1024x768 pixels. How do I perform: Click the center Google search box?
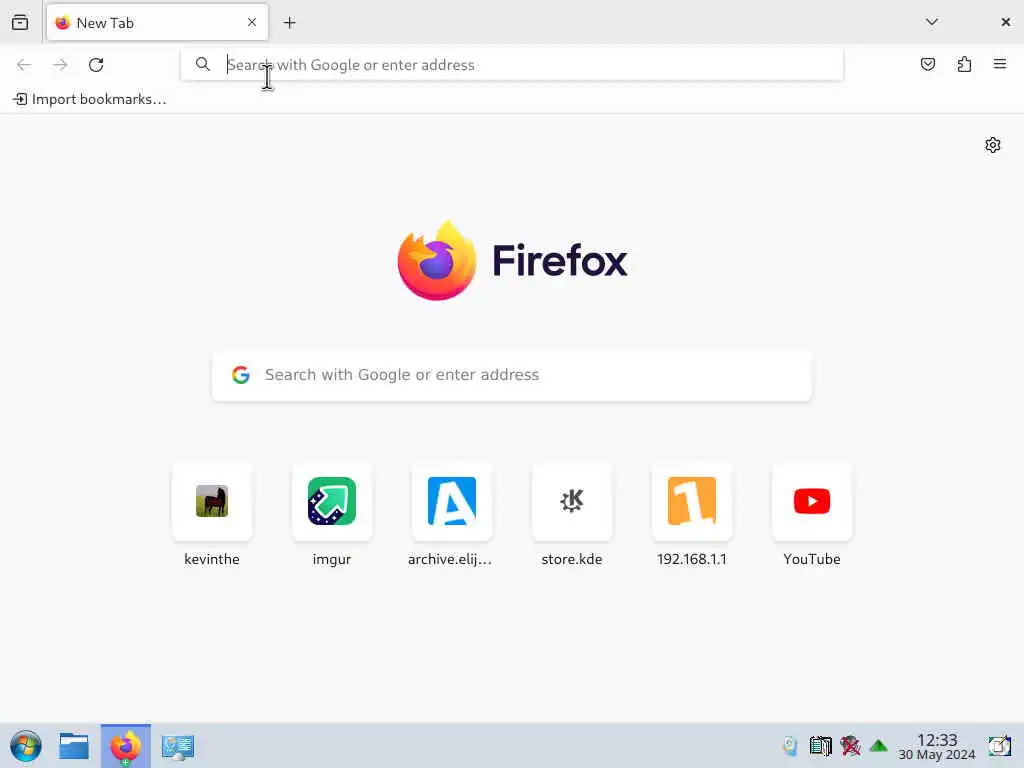click(x=512, y=376)
